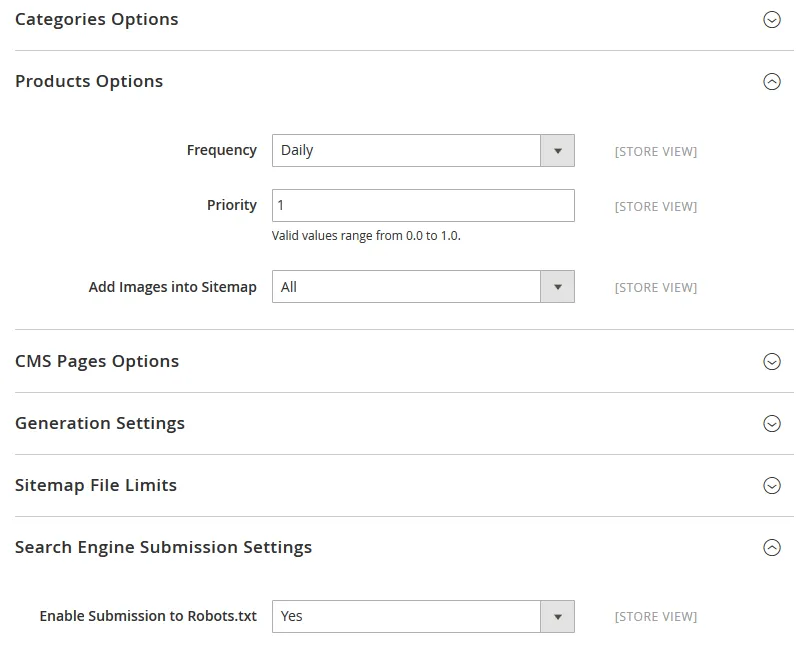Viewport: 800px width, 646px height.
Task: Click the [STORE VIEW] label beside Frequency
Action: 654,151
